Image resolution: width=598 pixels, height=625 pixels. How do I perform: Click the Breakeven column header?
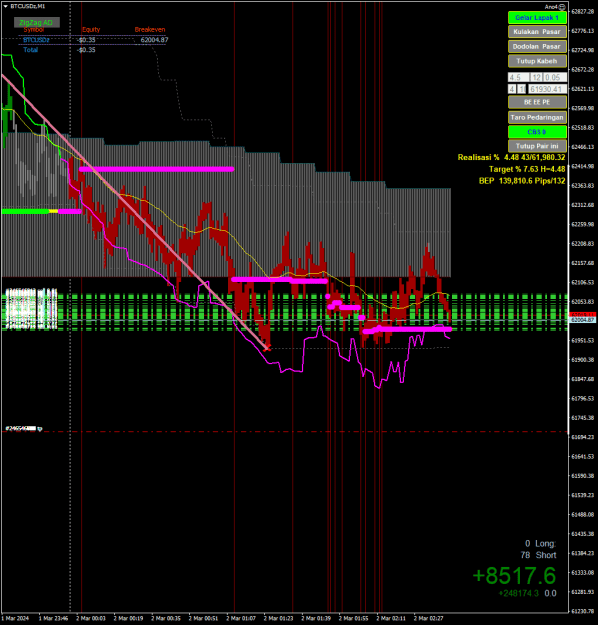coord(150,29)
